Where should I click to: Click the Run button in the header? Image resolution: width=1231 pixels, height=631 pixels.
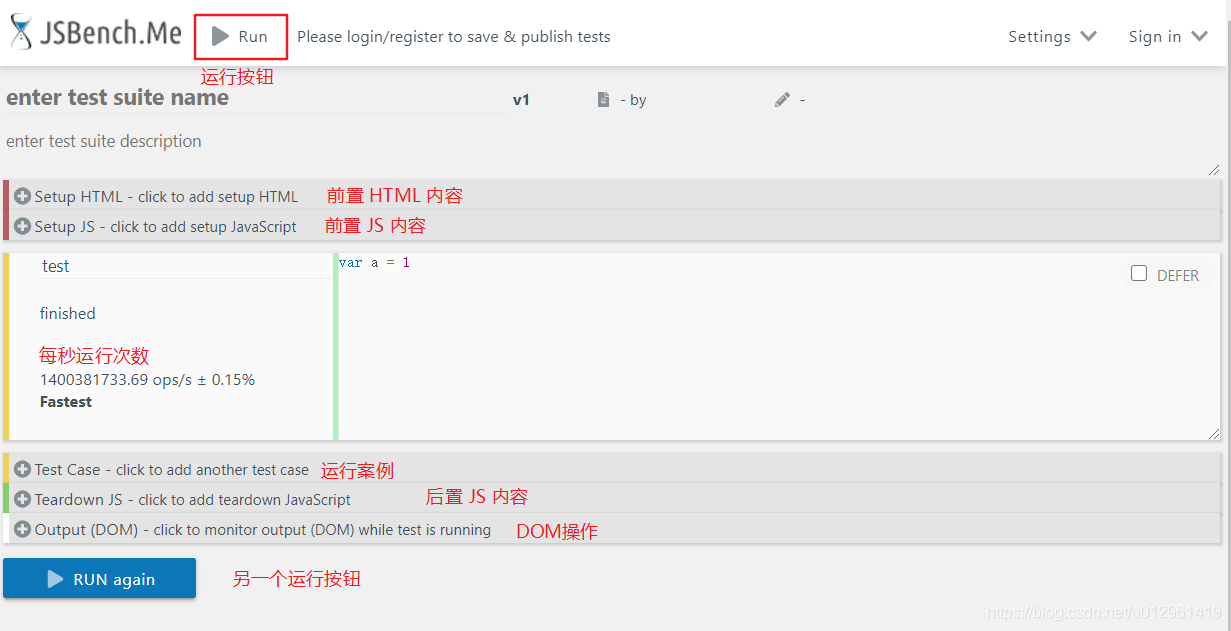[239, 36]
